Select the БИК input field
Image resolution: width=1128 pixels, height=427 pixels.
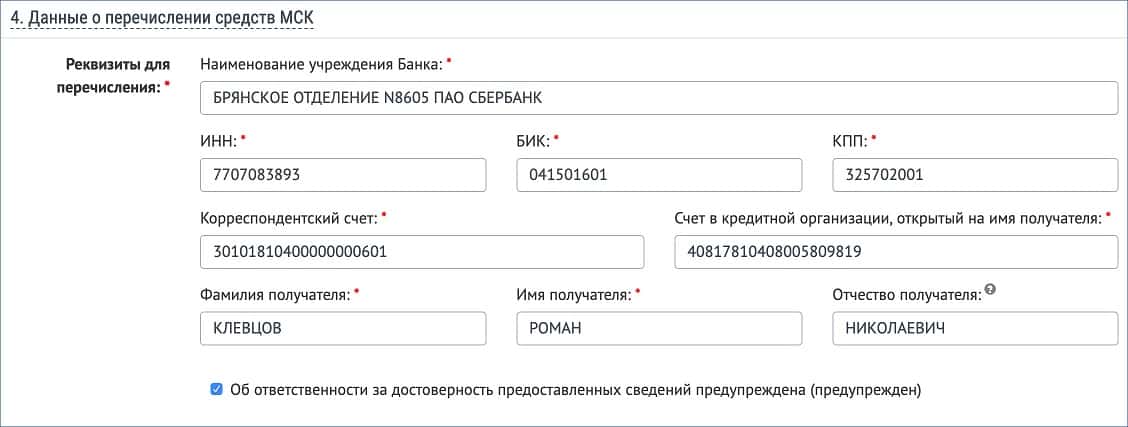click(x=659, y=175)
